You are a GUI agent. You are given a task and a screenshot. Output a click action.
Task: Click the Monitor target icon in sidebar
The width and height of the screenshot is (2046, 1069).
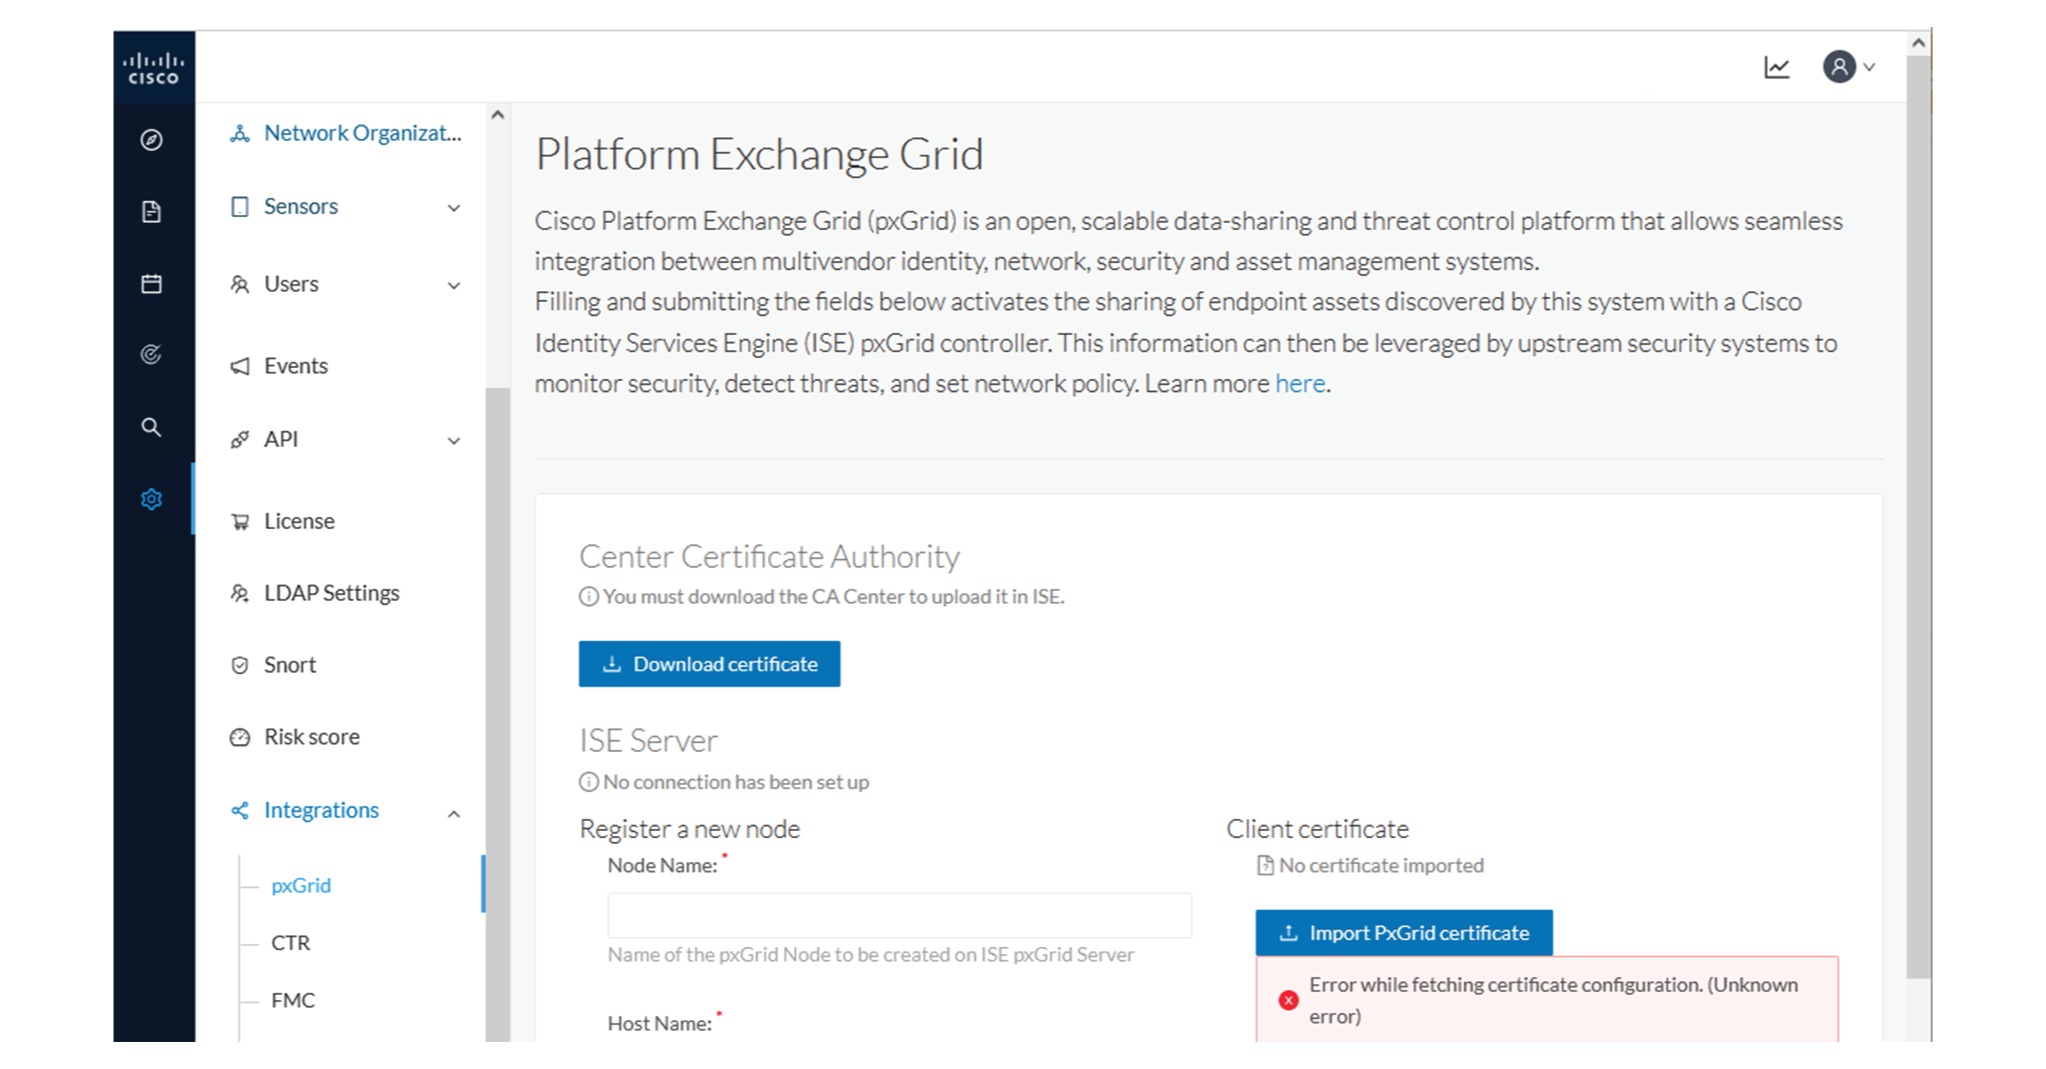(151, 355)
